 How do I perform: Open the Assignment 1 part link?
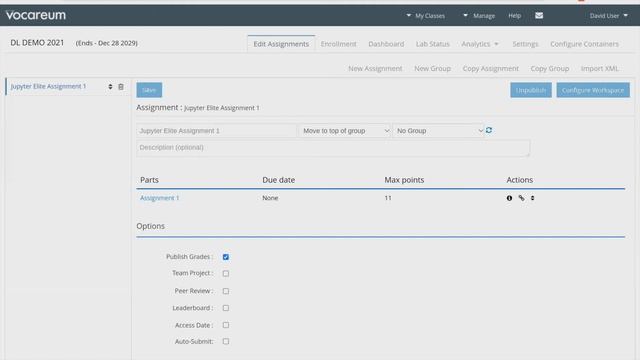point(160,198)
